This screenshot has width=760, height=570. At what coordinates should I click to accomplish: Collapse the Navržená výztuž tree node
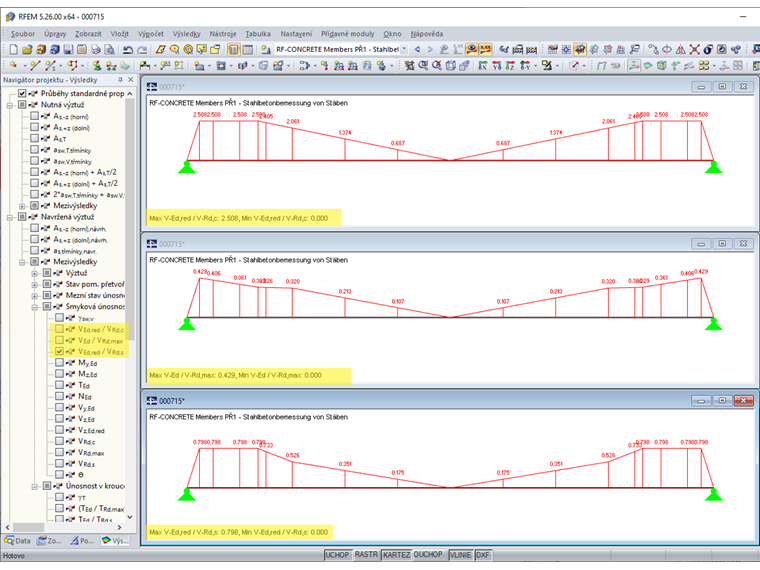[10, 216]
